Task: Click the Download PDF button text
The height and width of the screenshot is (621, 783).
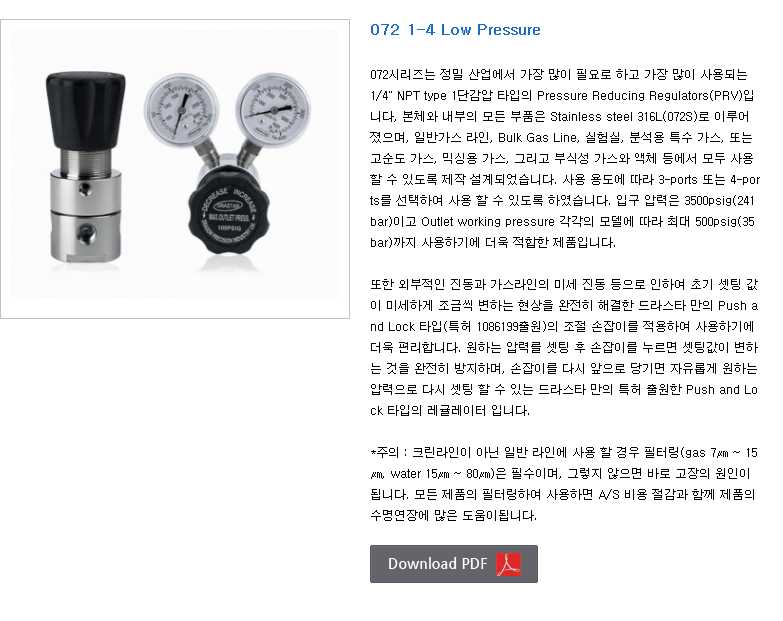Action: pos(437,564)
